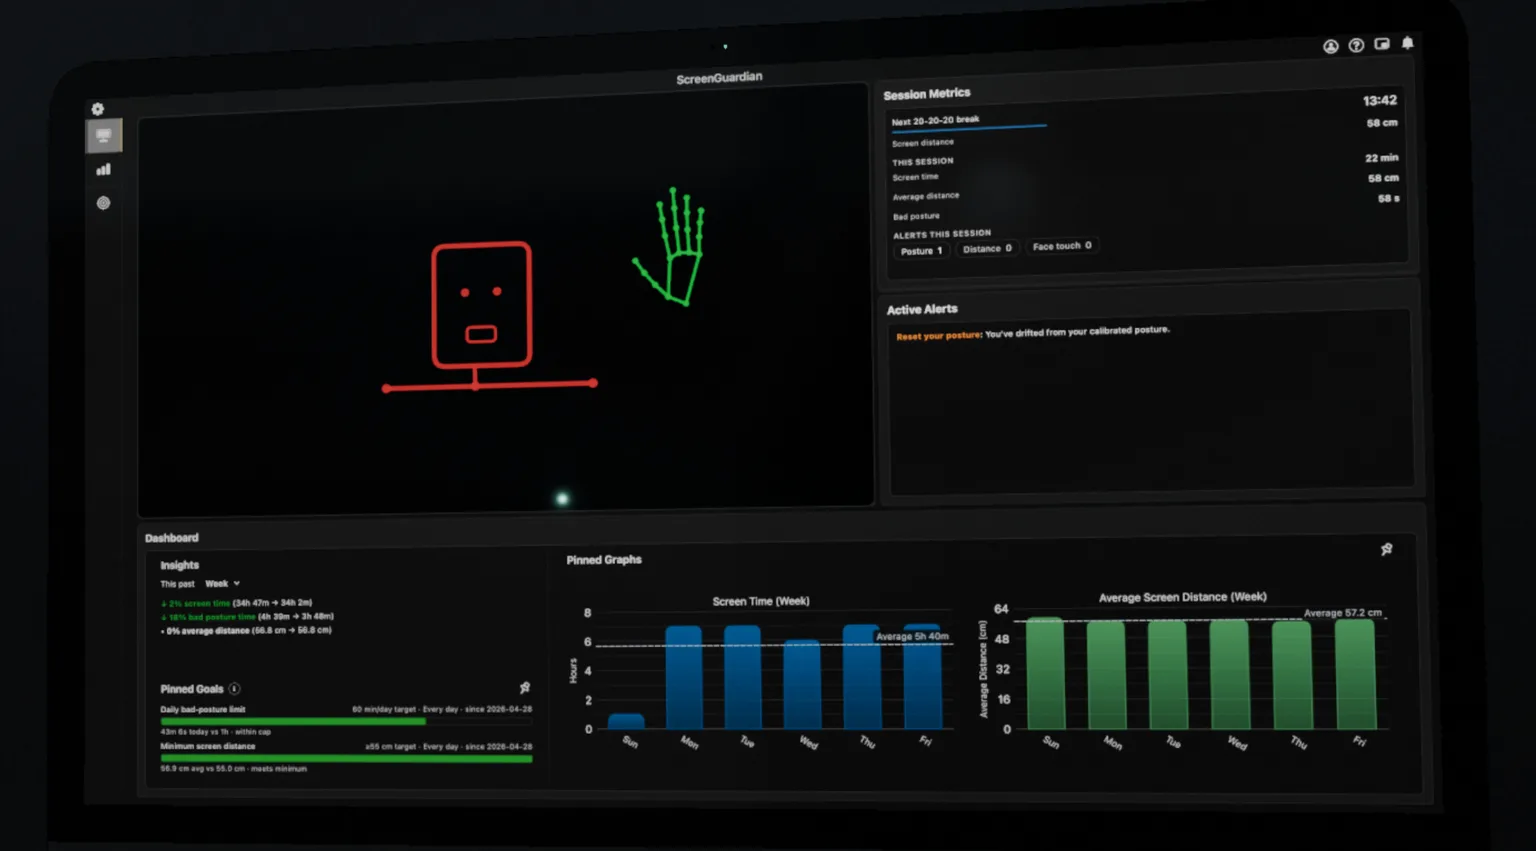Click the Average 57.2 cm line label
The width and height of the screenshot is (1536, 851).
tap(1342, 613)
